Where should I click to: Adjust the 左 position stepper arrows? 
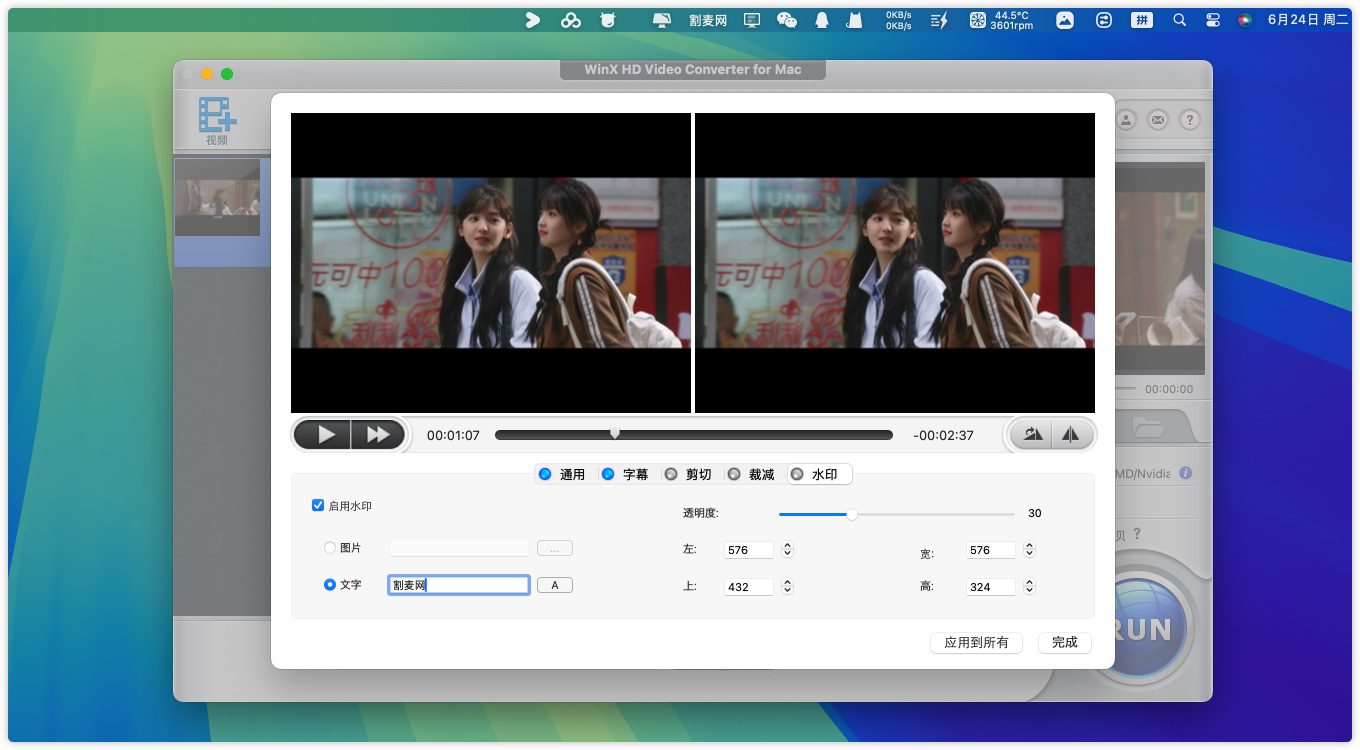coord(787,550)
